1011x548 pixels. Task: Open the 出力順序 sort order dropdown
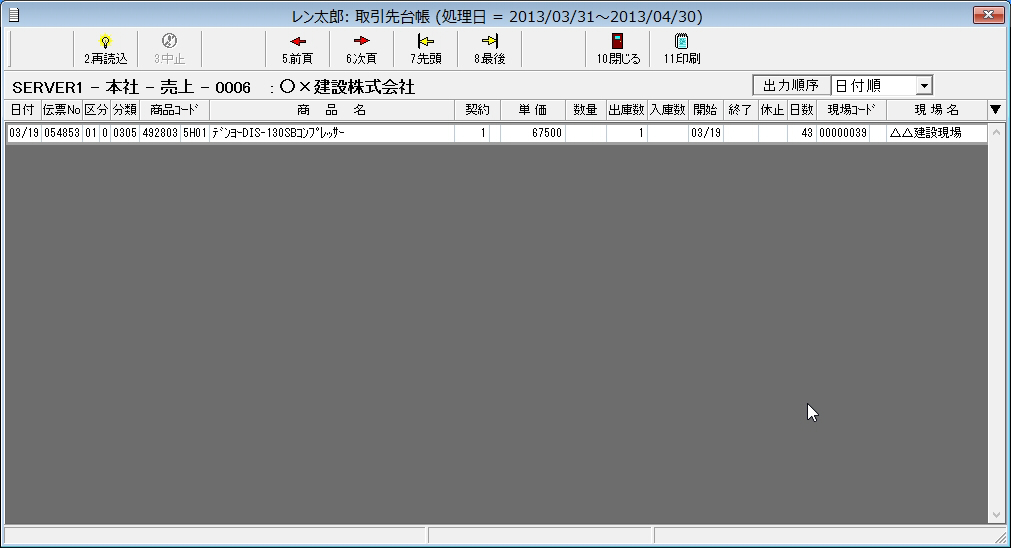pyautogui.click(x=923, y=86)
